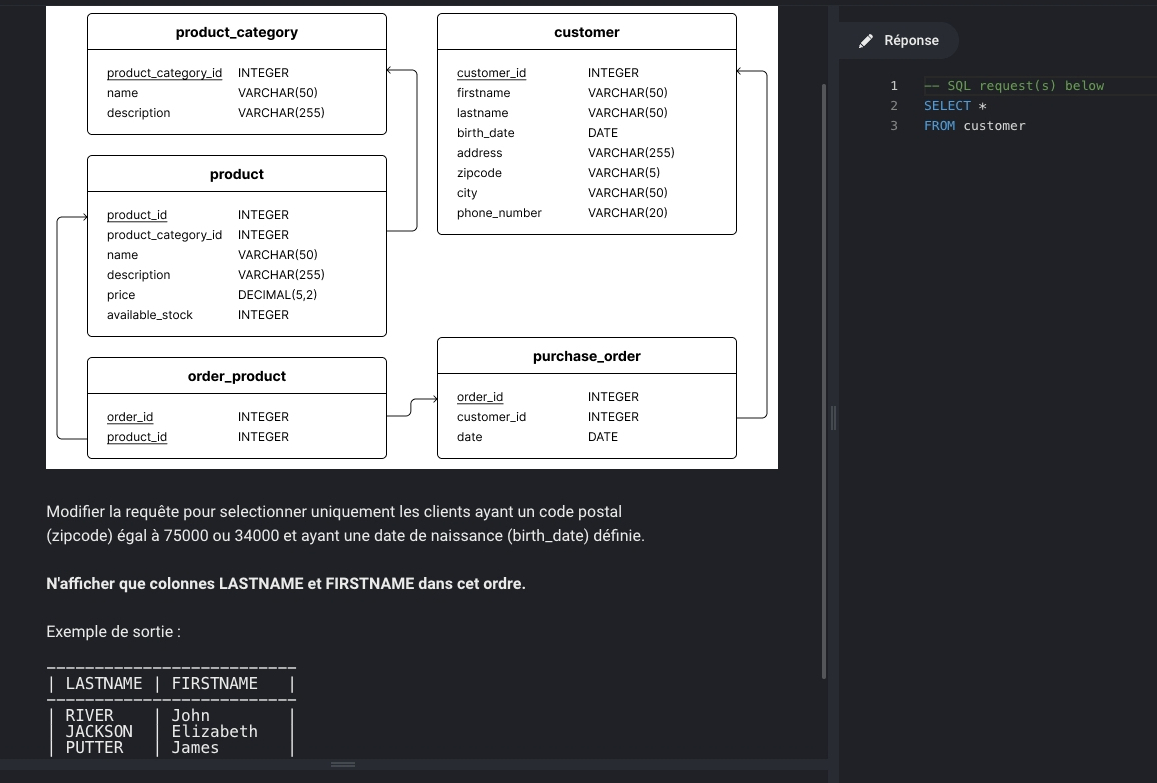The height and width of the screenshot is (783, 1157).
Task: Click the product_category table title
Action: tap(237, 32)
